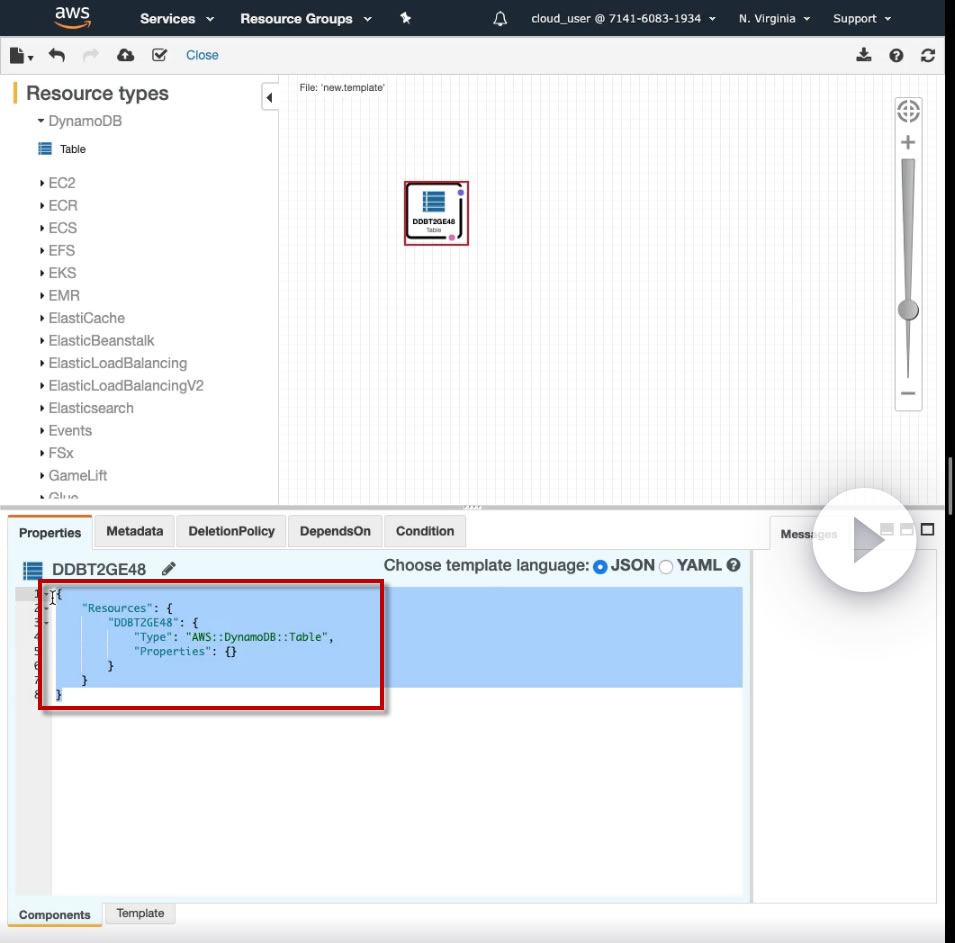
Task: Click the canvas splitter handle above the Properties panel
Action: 473,507
